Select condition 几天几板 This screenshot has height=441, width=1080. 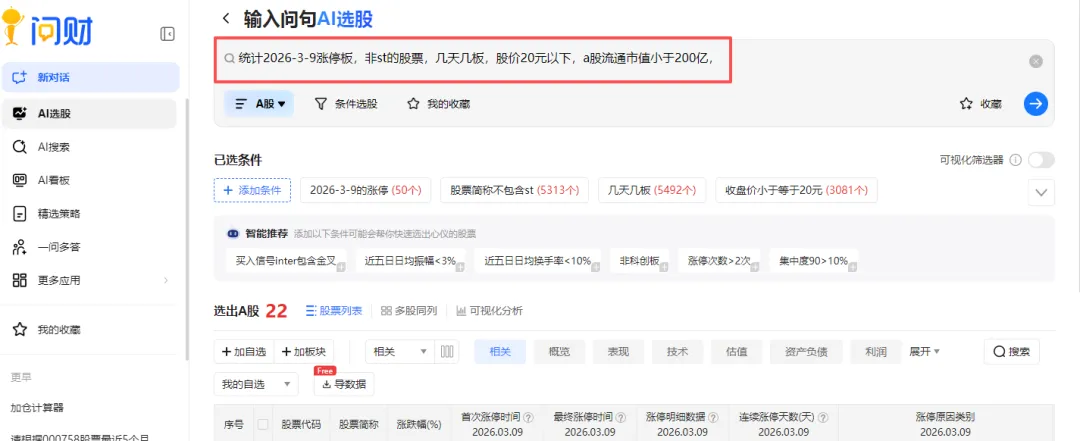(x=652, y=190)
